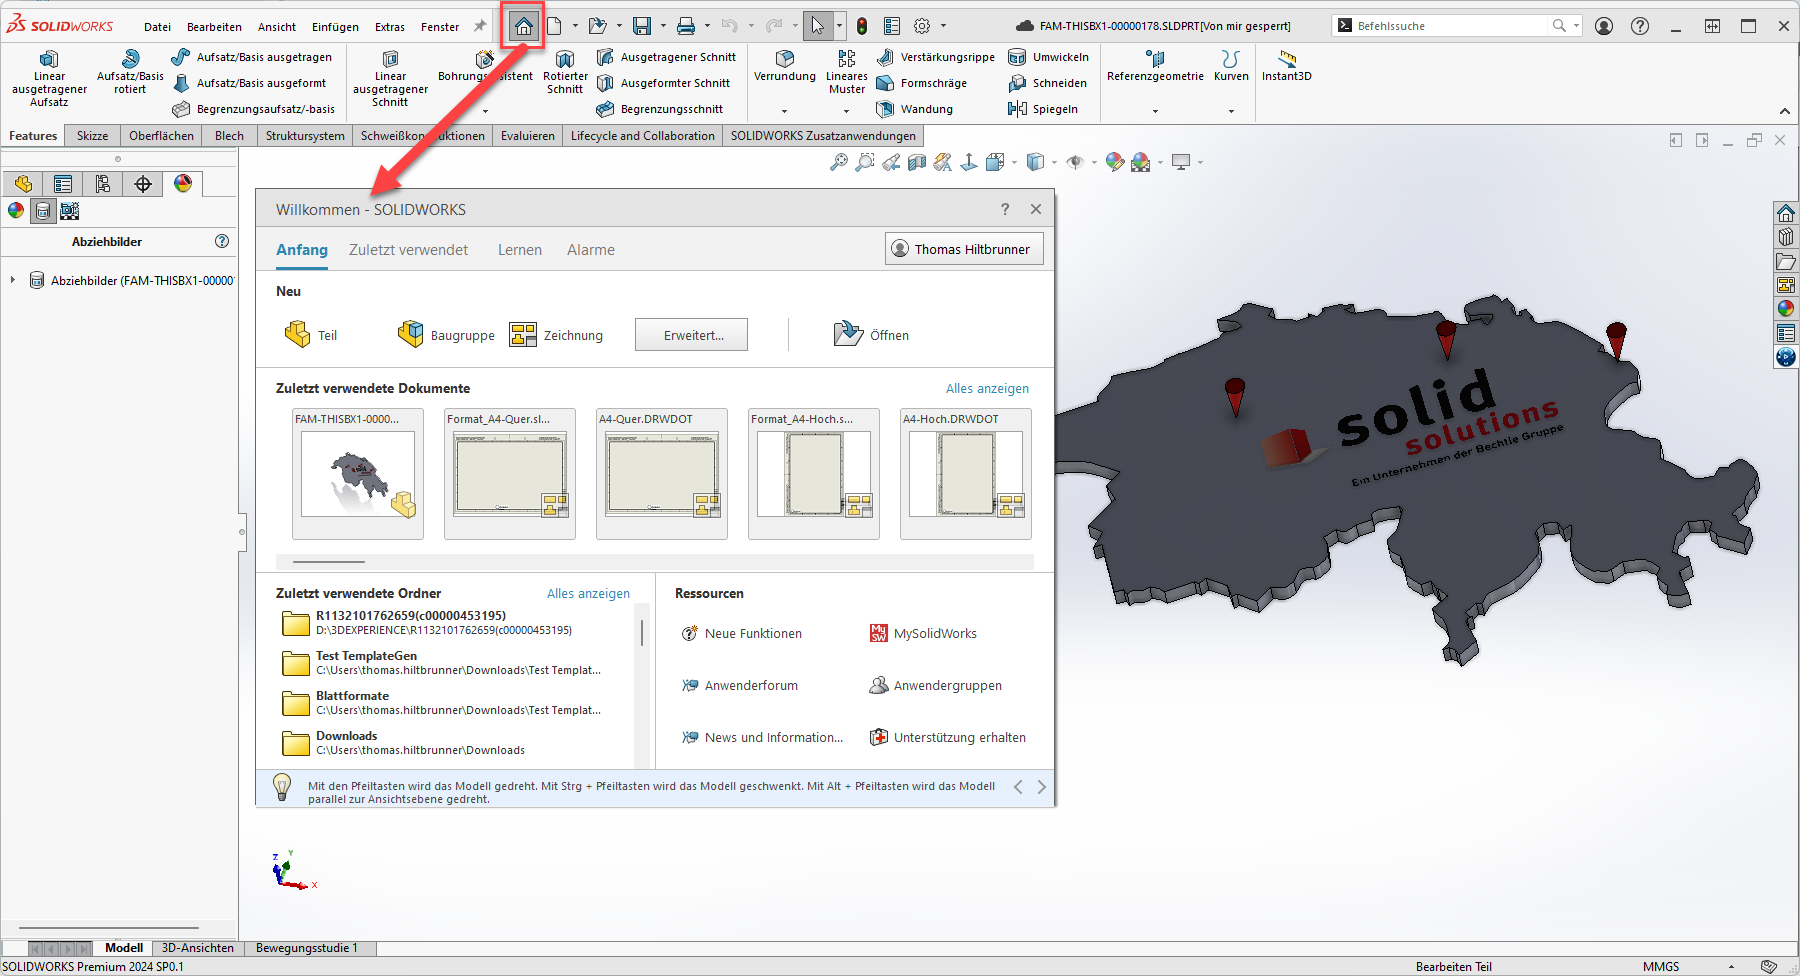
Task: Expand the Kurven dropdown arrow
Action: pyautogui.click(x=1231, y=111)
